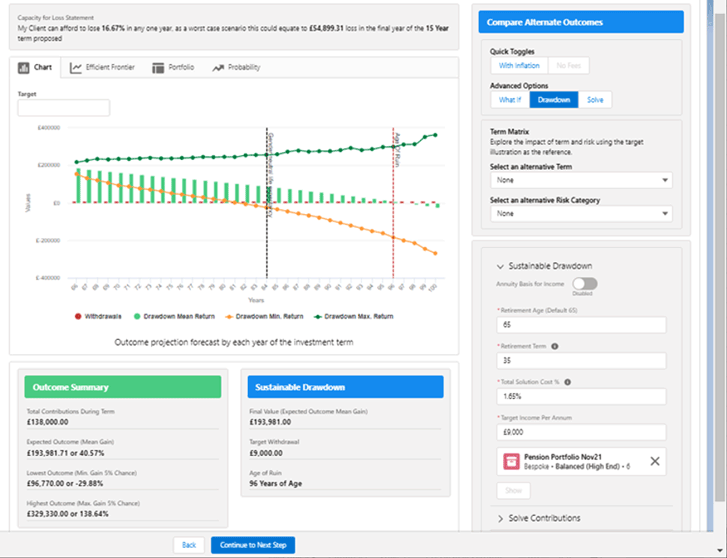727x558 pixels.
Task: Edit the Retirement Term field
Action: [x=581, y=360]
